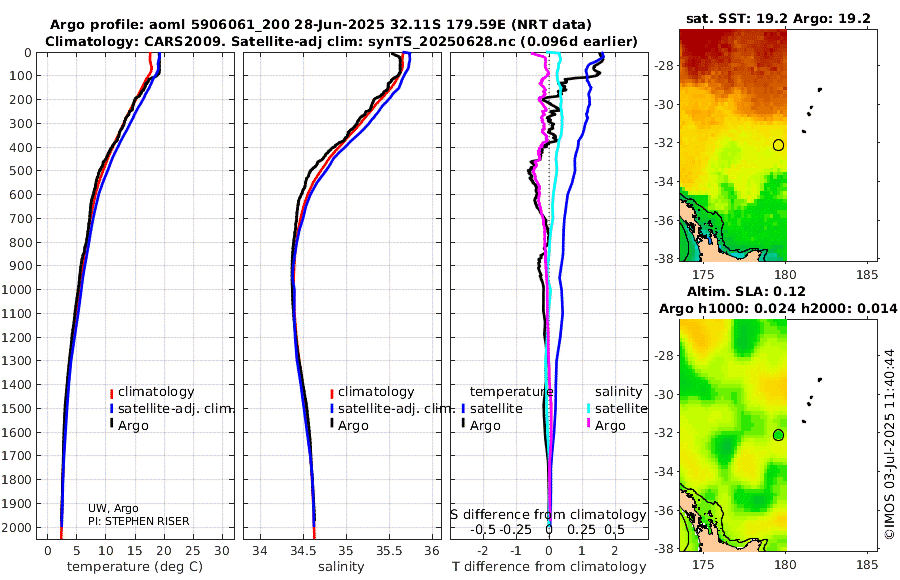Click 'PI: STEPHEN RISER' text
Image resolution: width=900 pixels, height=580 pixels.
pos(138,521)
